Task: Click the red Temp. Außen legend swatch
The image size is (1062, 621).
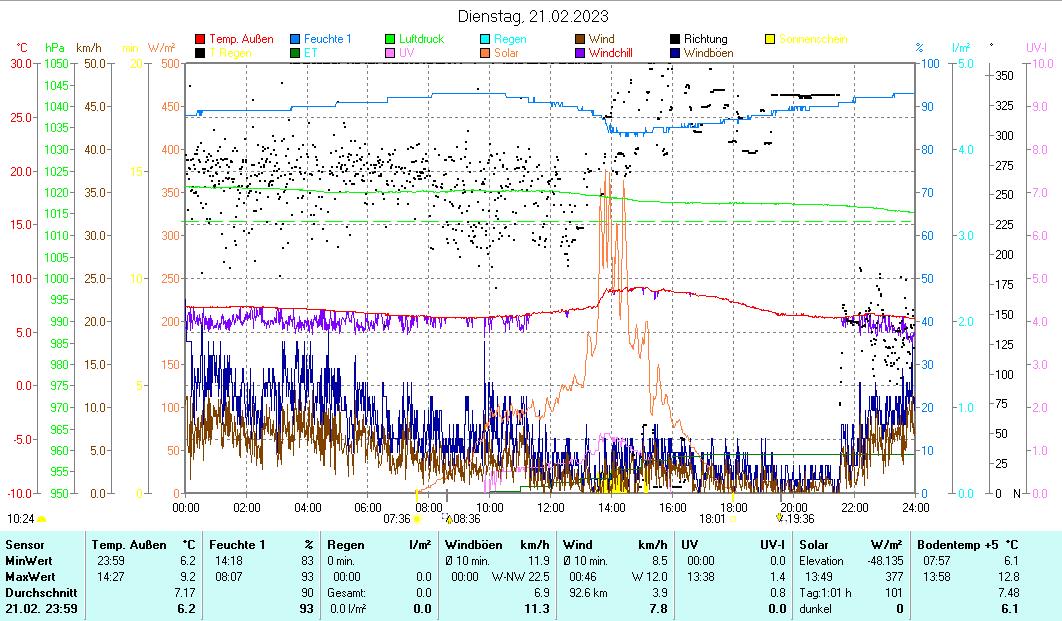Action: [x=200, y=39]
